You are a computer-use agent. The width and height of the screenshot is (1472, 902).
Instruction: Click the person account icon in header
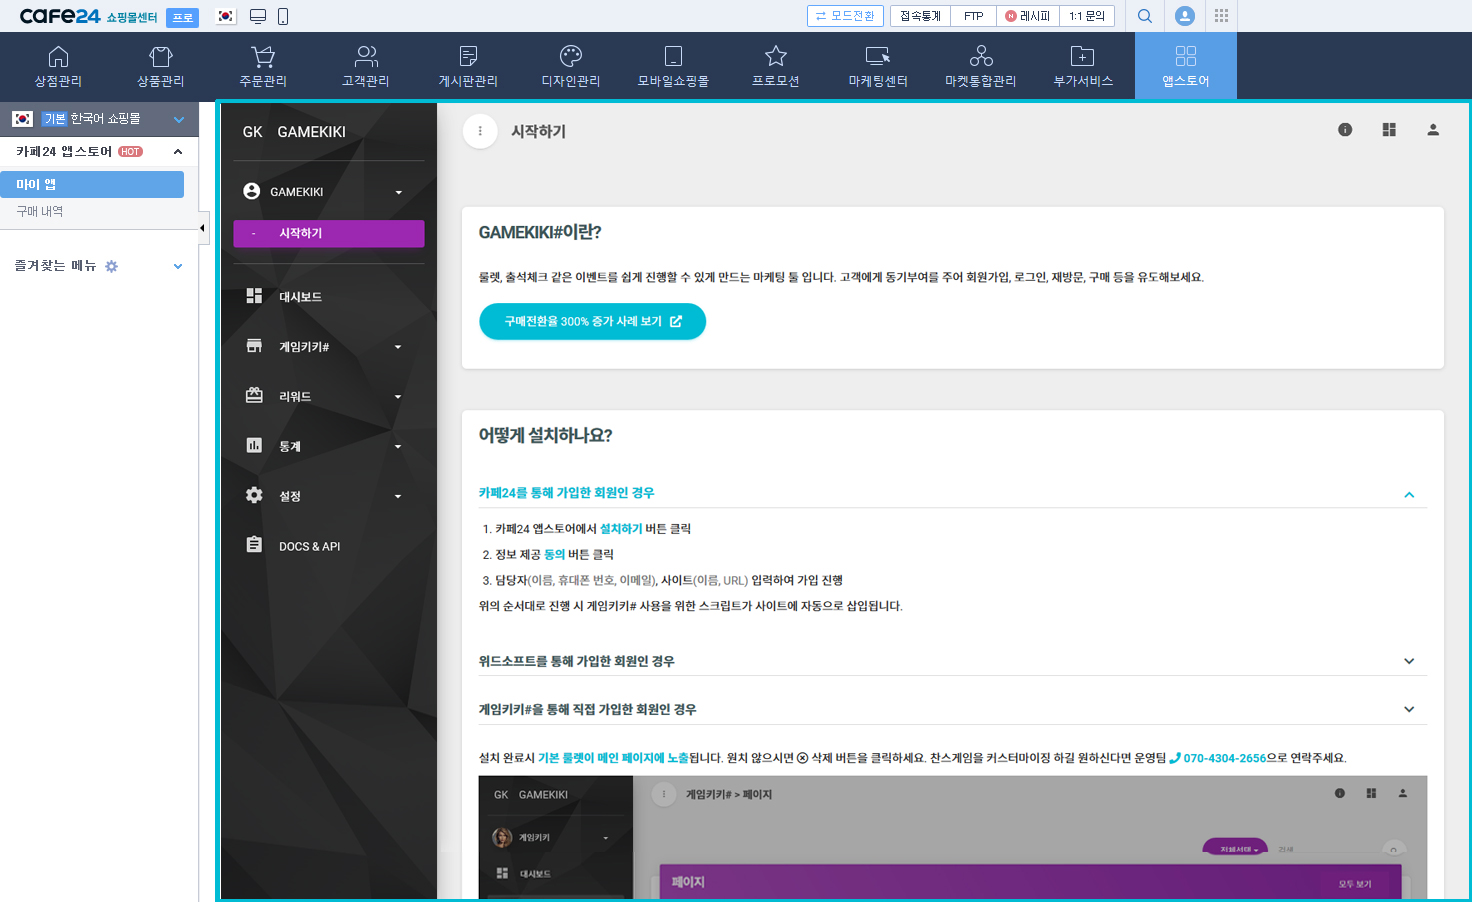click(x=1433, y=130)
